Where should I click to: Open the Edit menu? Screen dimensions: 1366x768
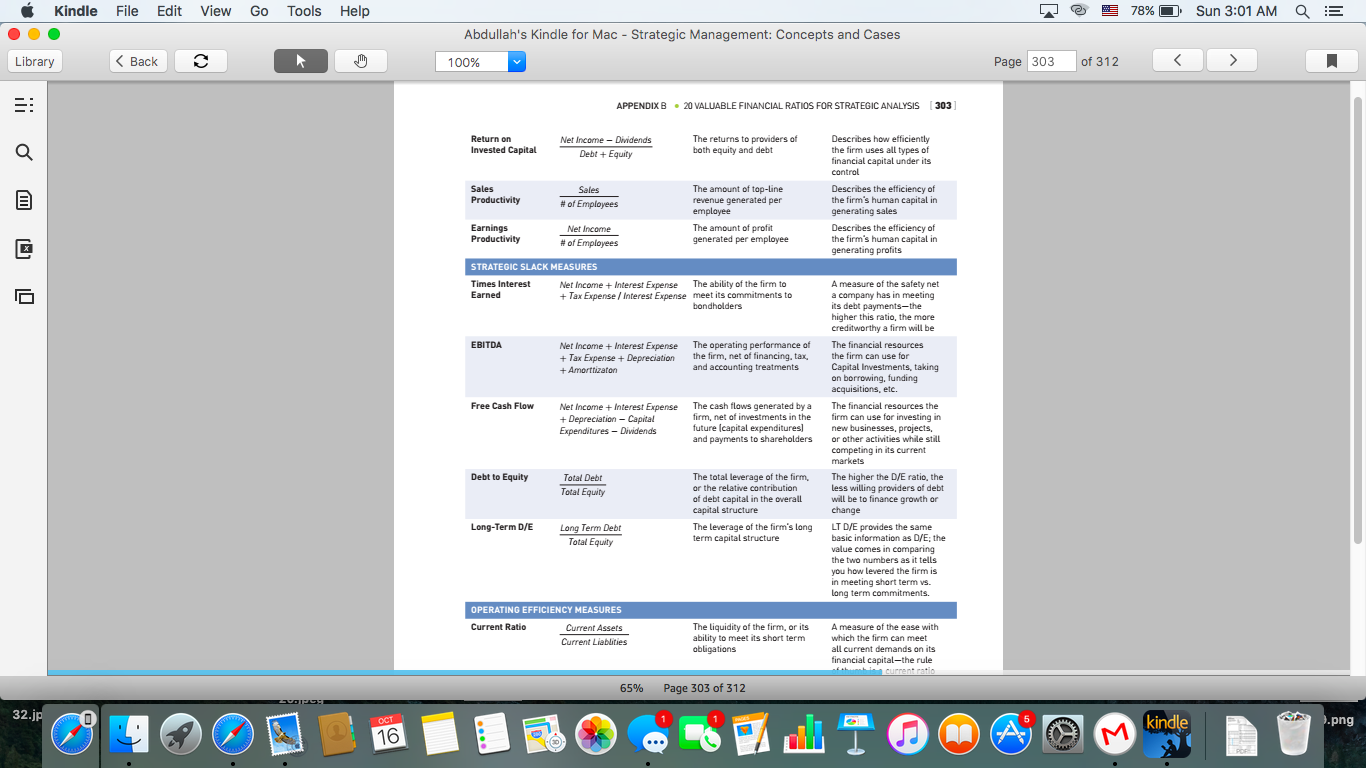(169, 11)
